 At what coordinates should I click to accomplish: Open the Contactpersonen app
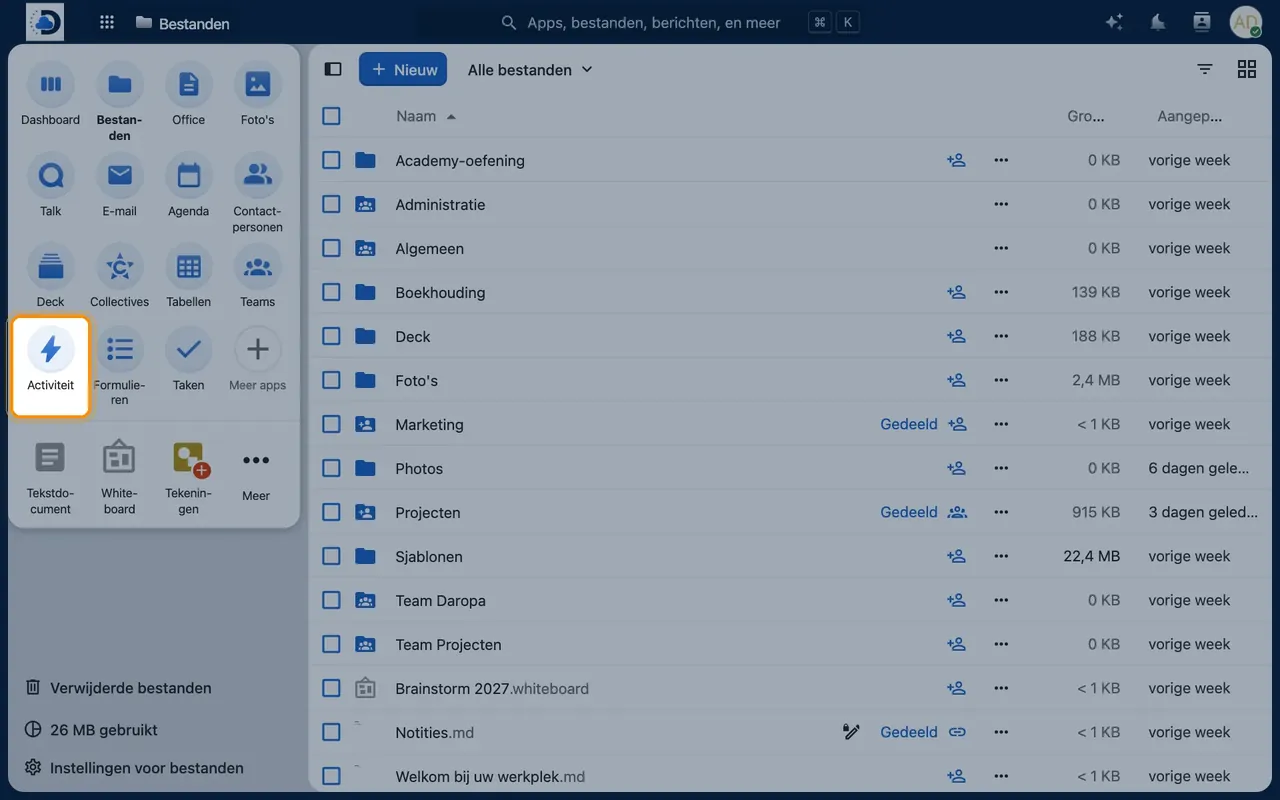coord(257,194)
